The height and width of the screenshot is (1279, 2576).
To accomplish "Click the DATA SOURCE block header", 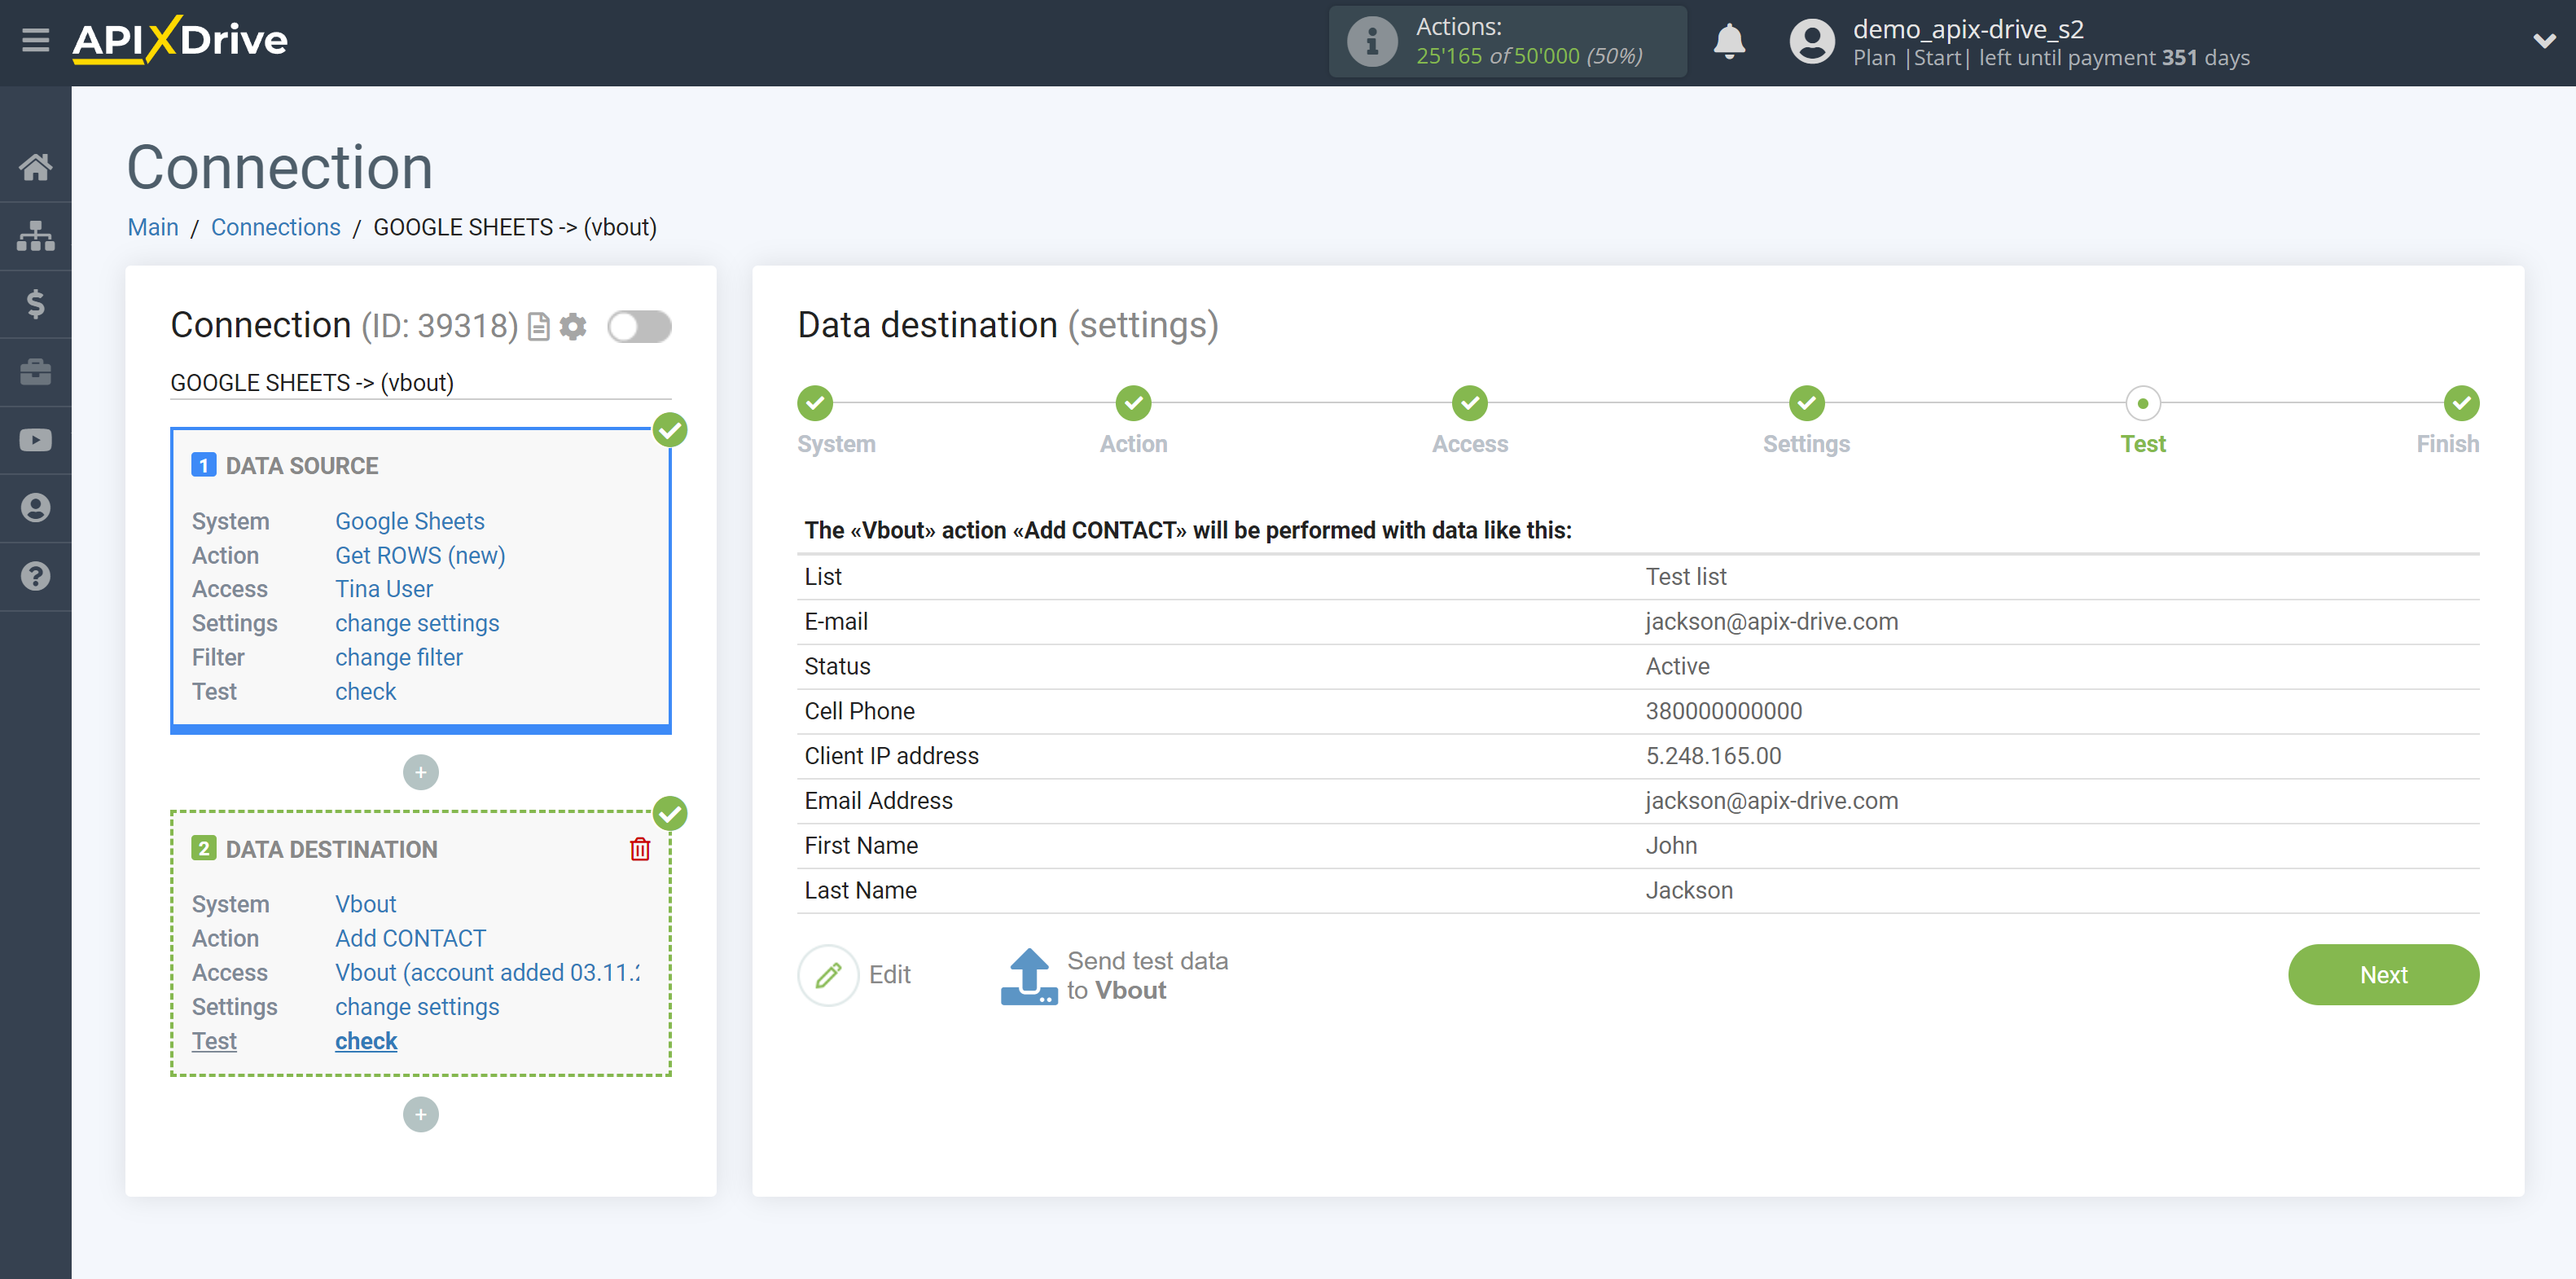I will (302, 466).
